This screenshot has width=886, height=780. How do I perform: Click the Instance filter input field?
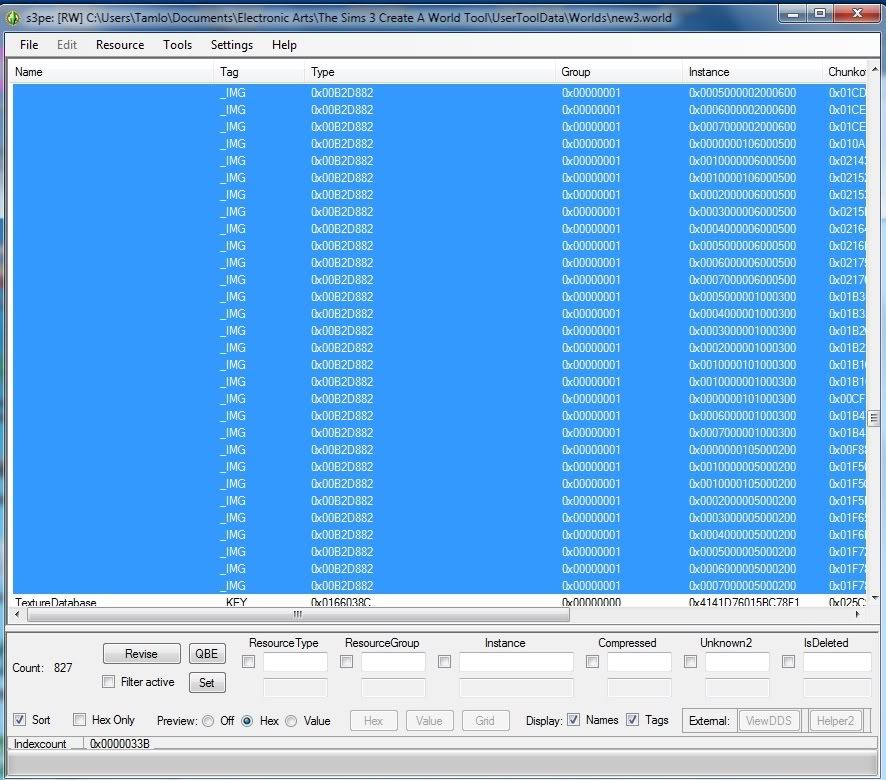click(516, 662)
